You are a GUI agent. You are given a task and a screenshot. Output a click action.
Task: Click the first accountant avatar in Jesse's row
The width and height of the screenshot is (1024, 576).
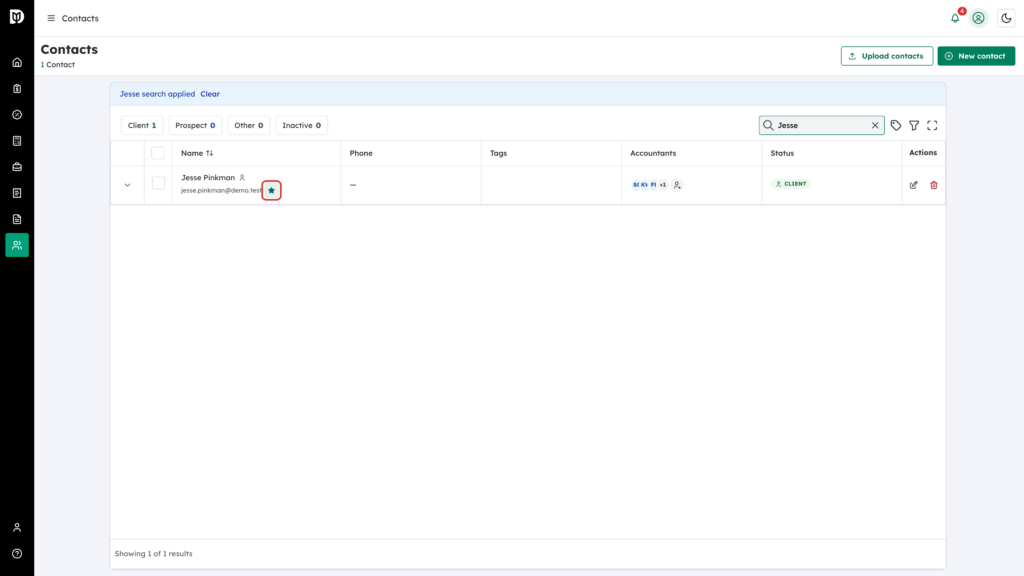click(636, 185)
